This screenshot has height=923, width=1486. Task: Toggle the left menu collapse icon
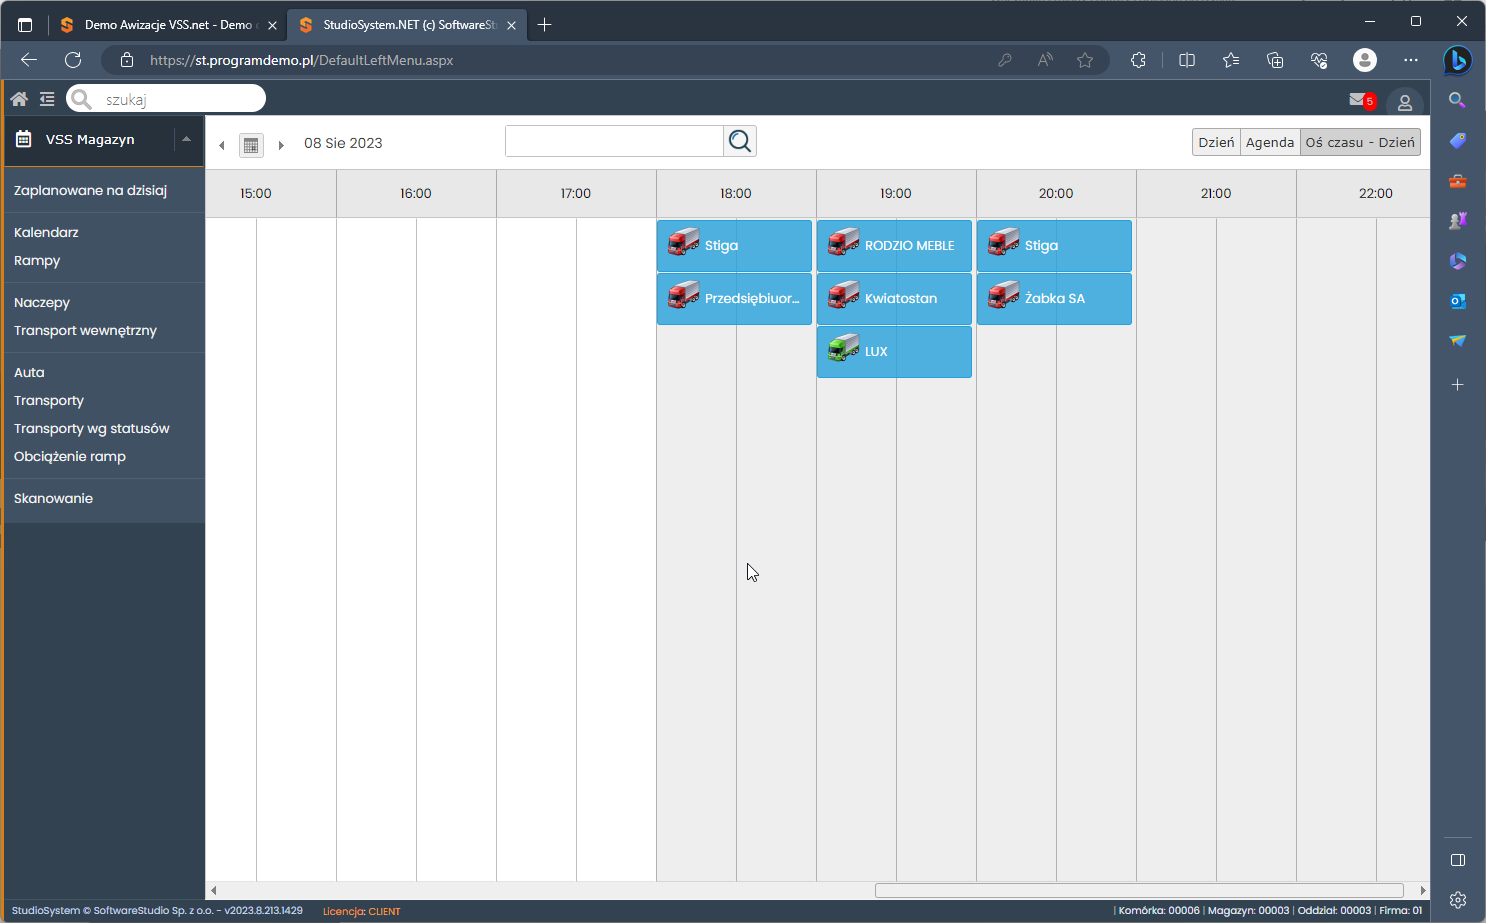[47, 99]
